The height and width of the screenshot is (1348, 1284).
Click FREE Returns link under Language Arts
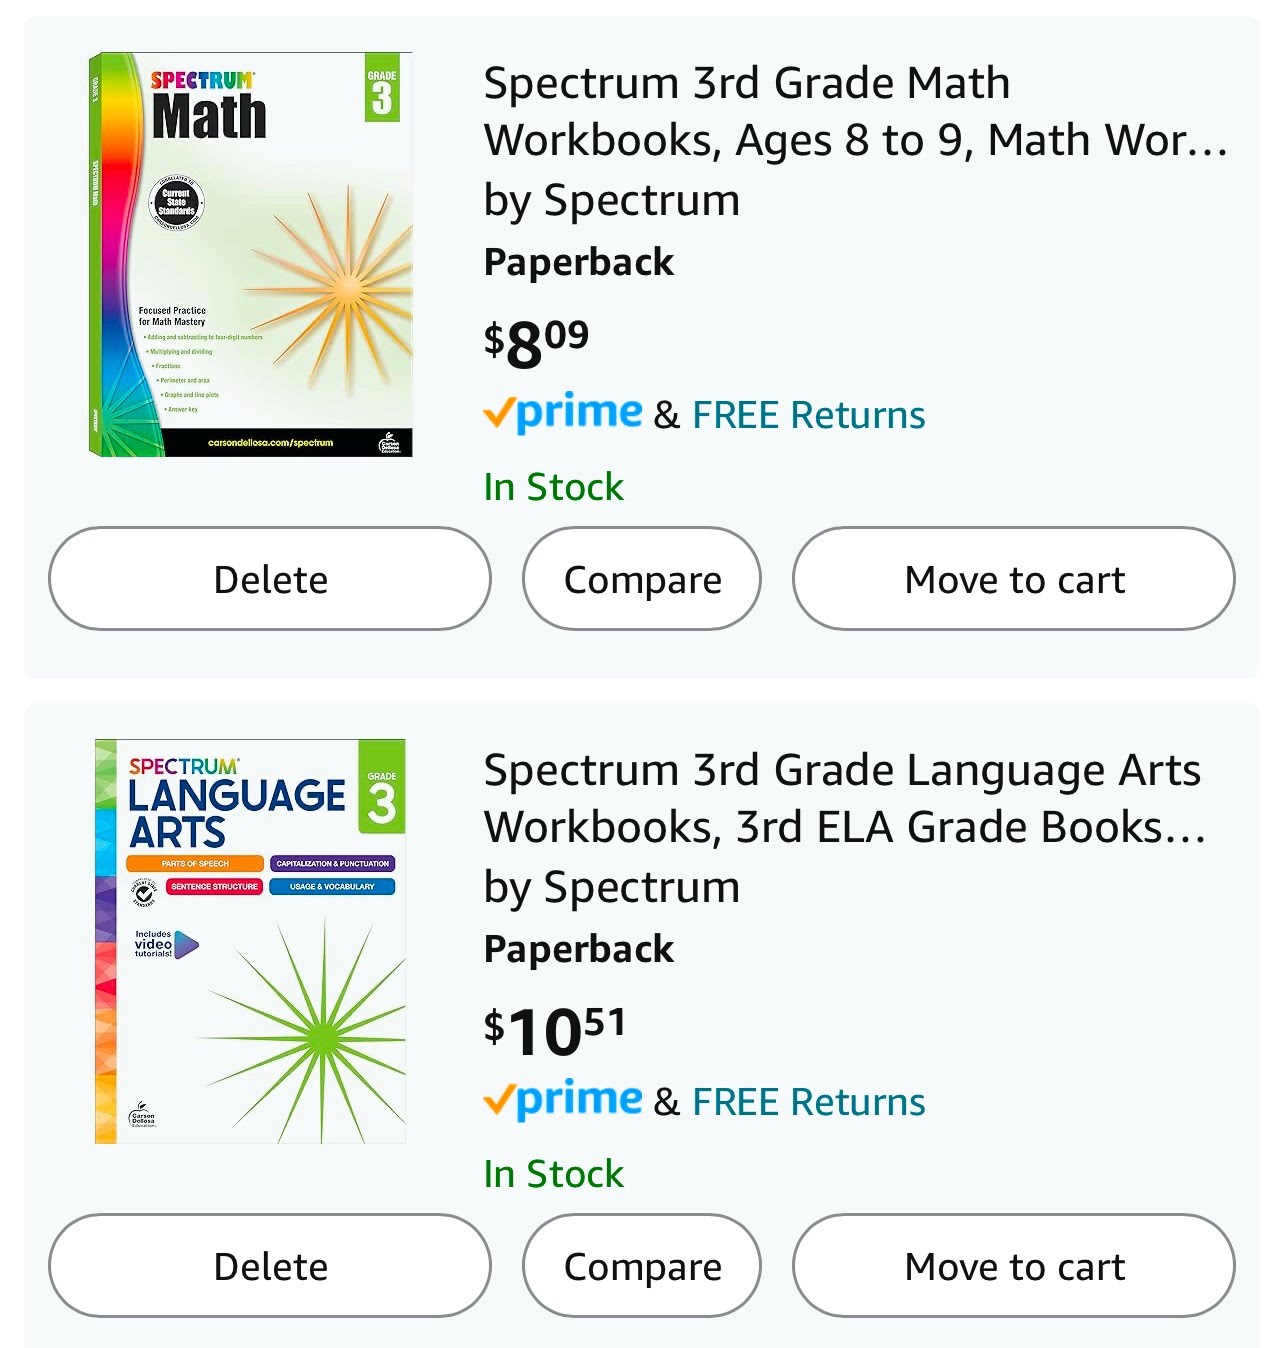[x=808, y=1102]
